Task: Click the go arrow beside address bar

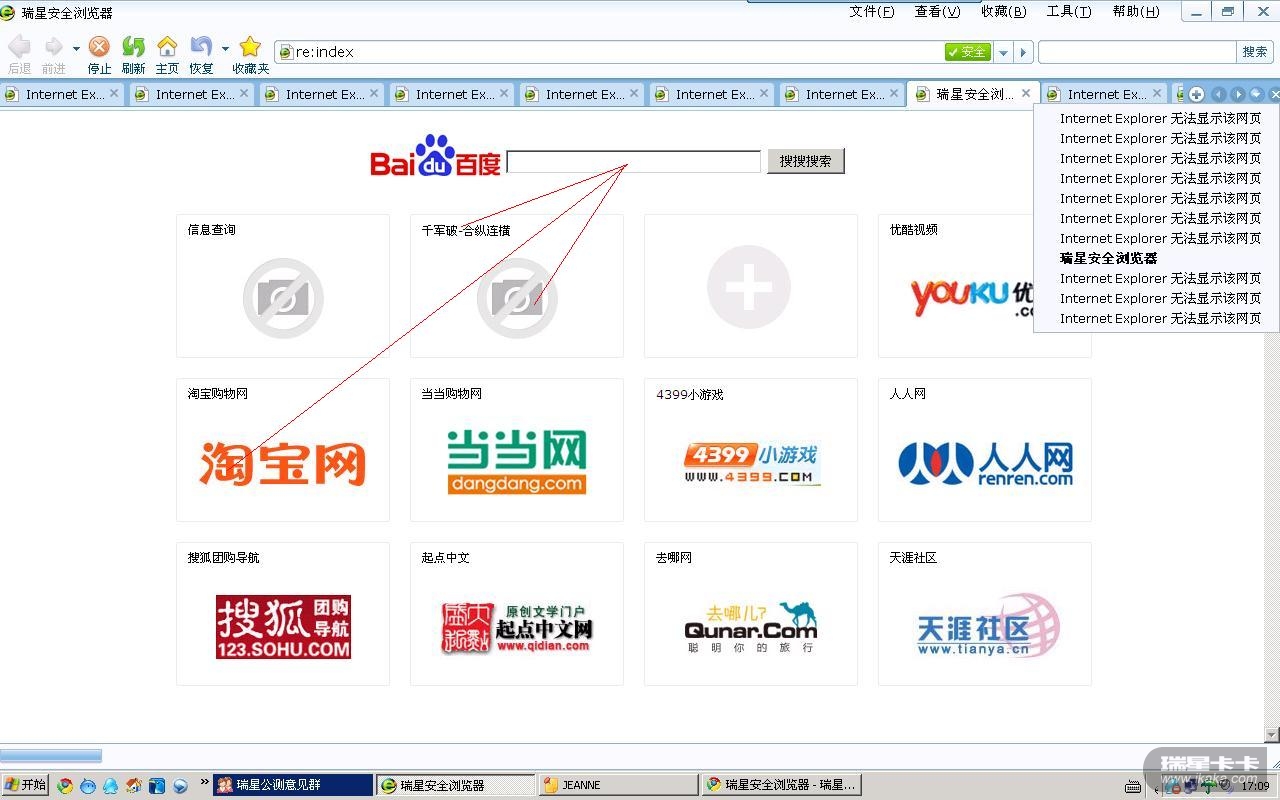Action: pos(1024,52)
